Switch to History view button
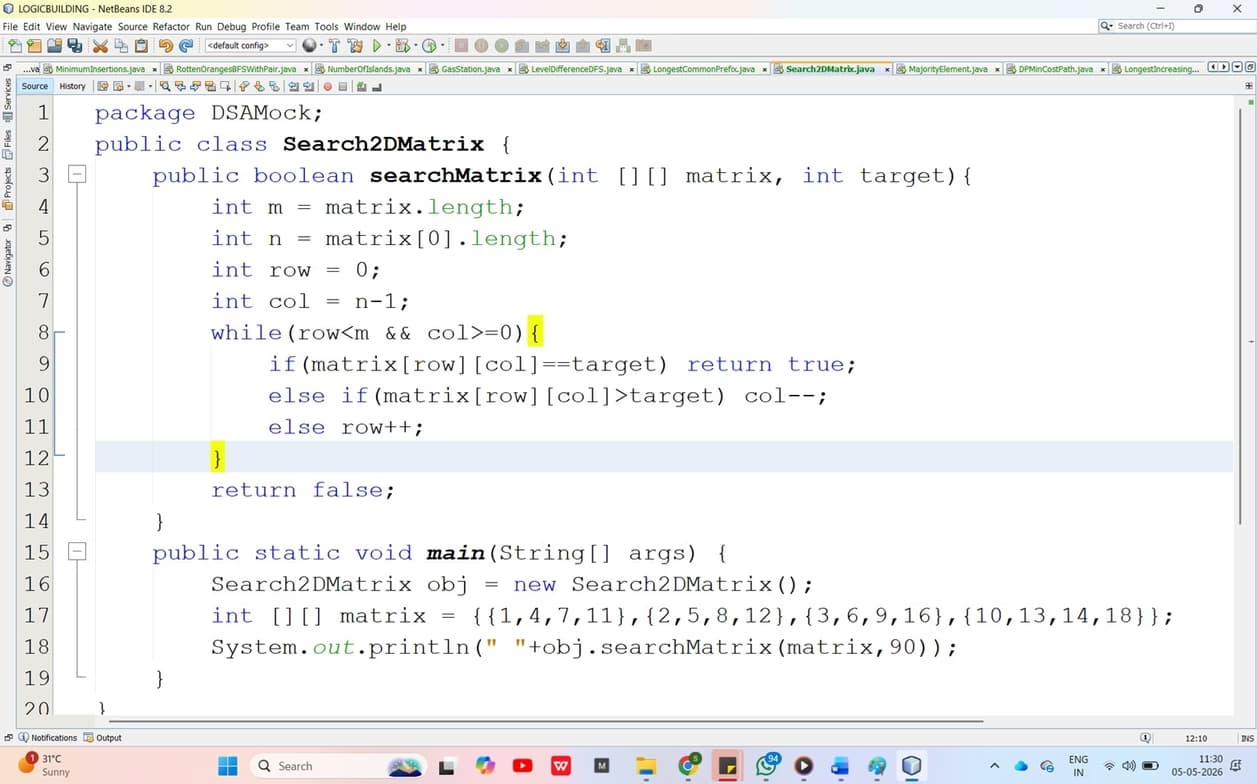 point(72,86)
